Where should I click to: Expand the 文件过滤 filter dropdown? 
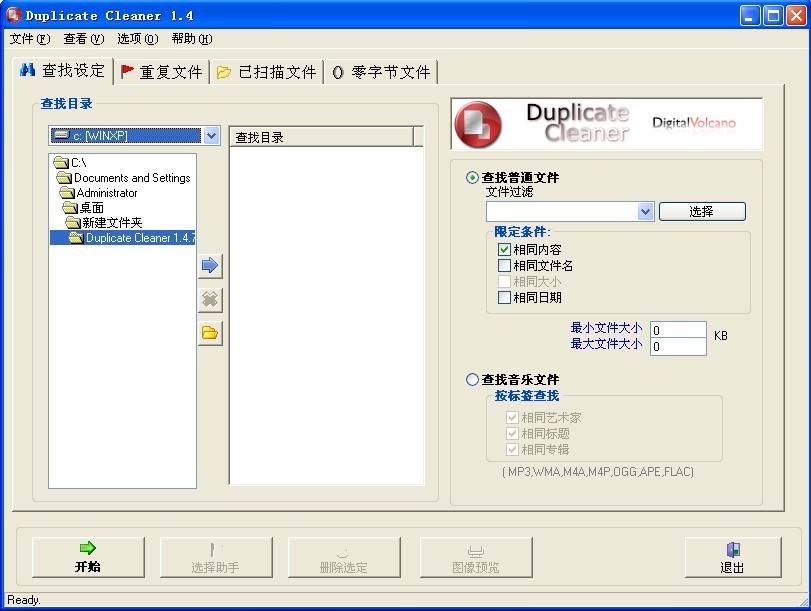pyautogui.click(x=645, y=212)
